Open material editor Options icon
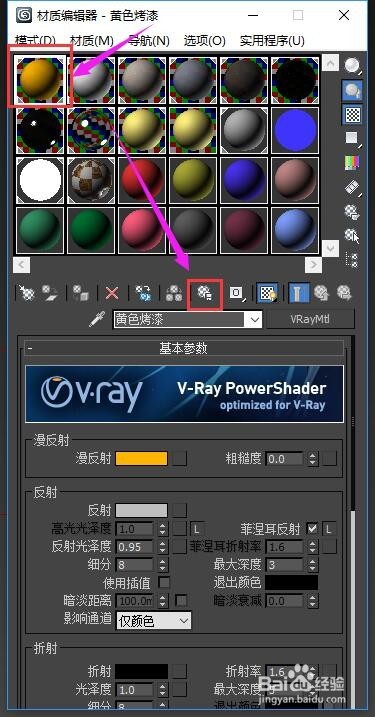 tap(352, 211)
